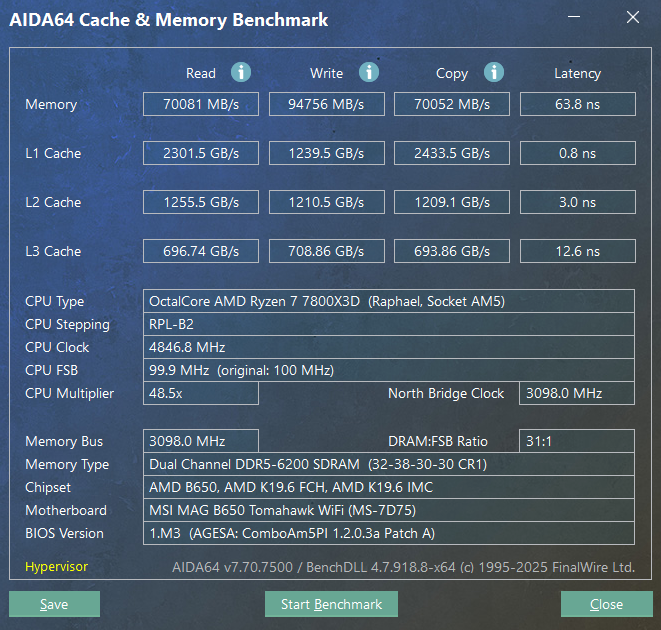Click DRAM:FSB Ratio value 31:1
Viewport: 661px width, 630px height.
click(x=577, y=441)
